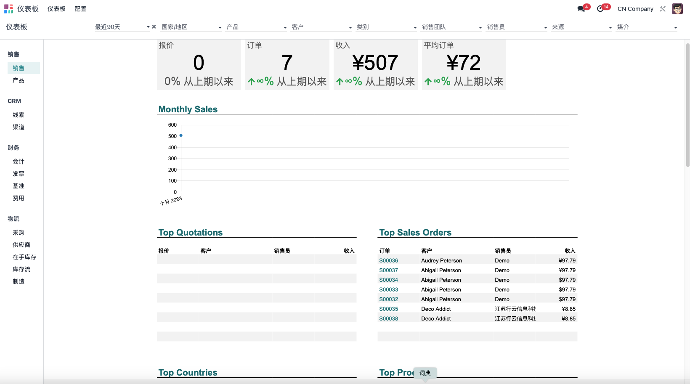Image resolution: width=690 pixels, height=384 pixels.
Task: Open sales order S00036 link
Action: 389,260
